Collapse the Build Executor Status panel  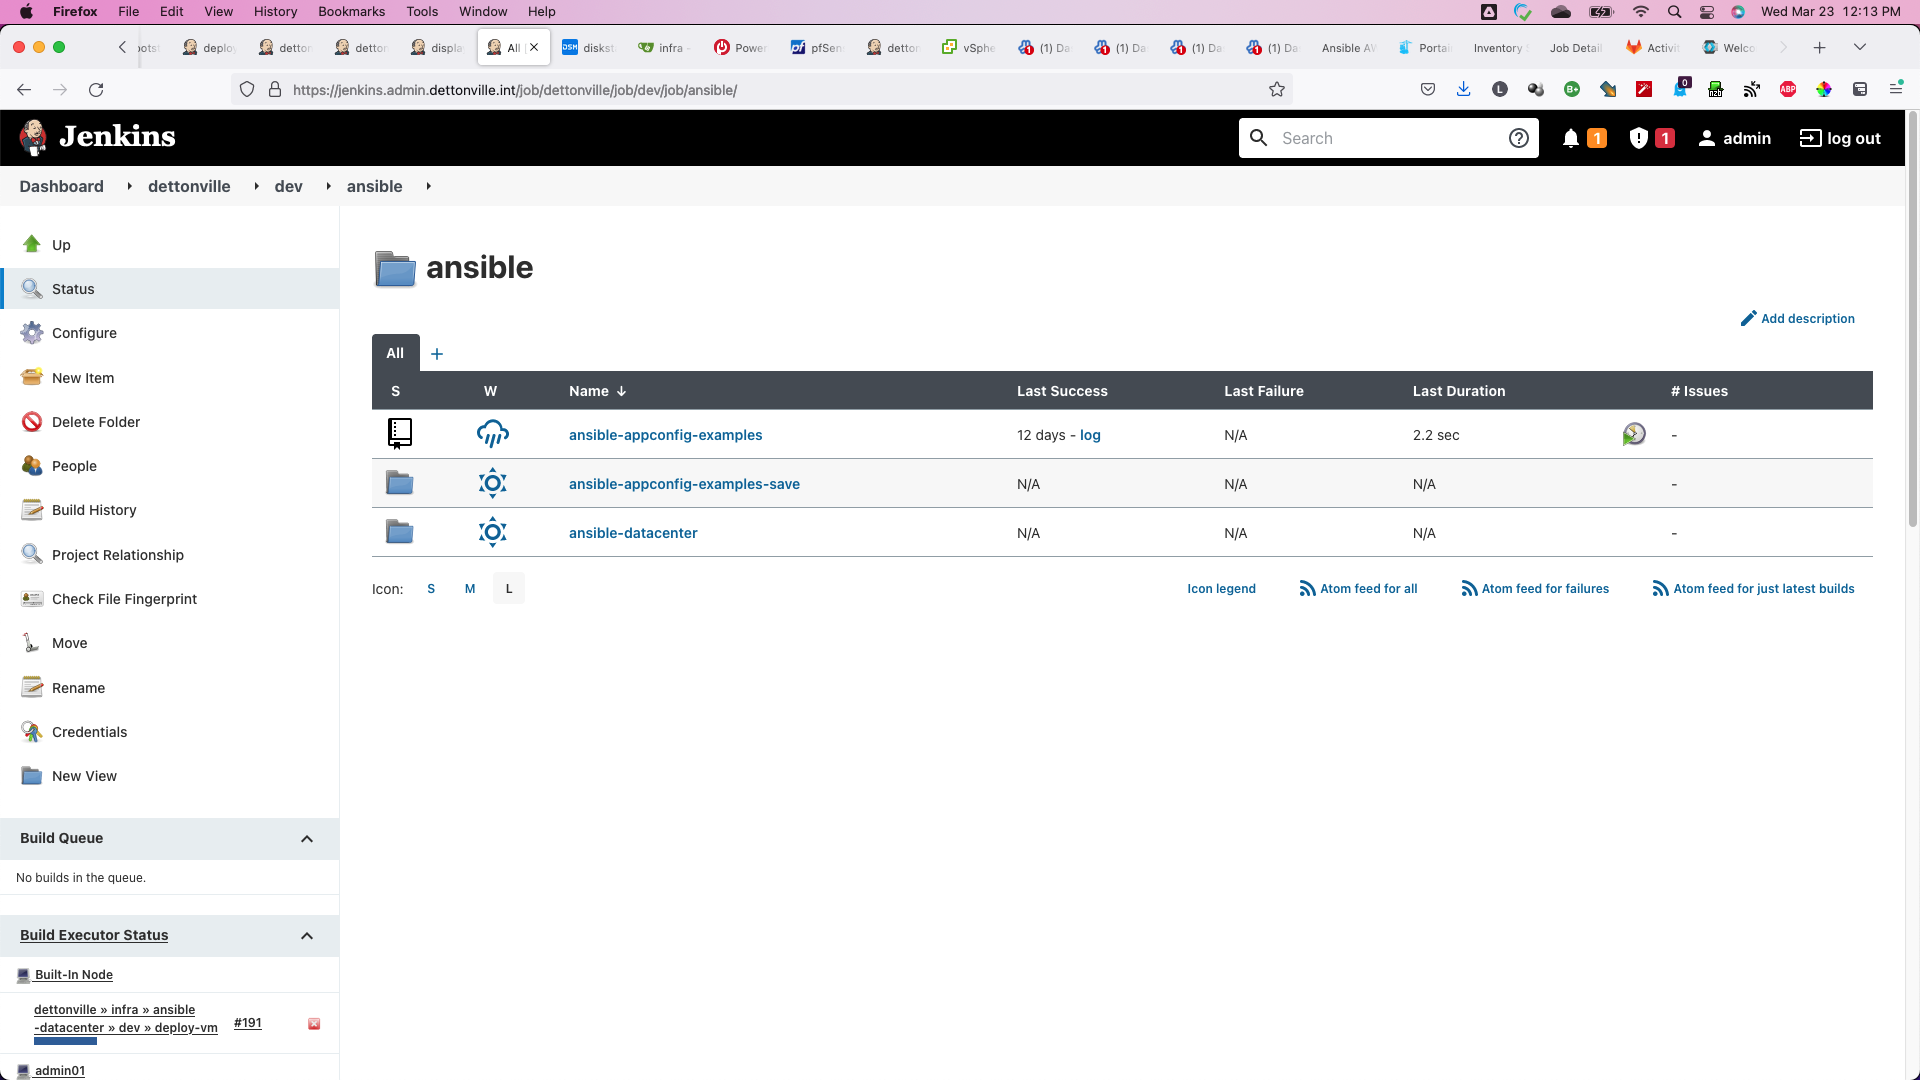click(307, 936)
